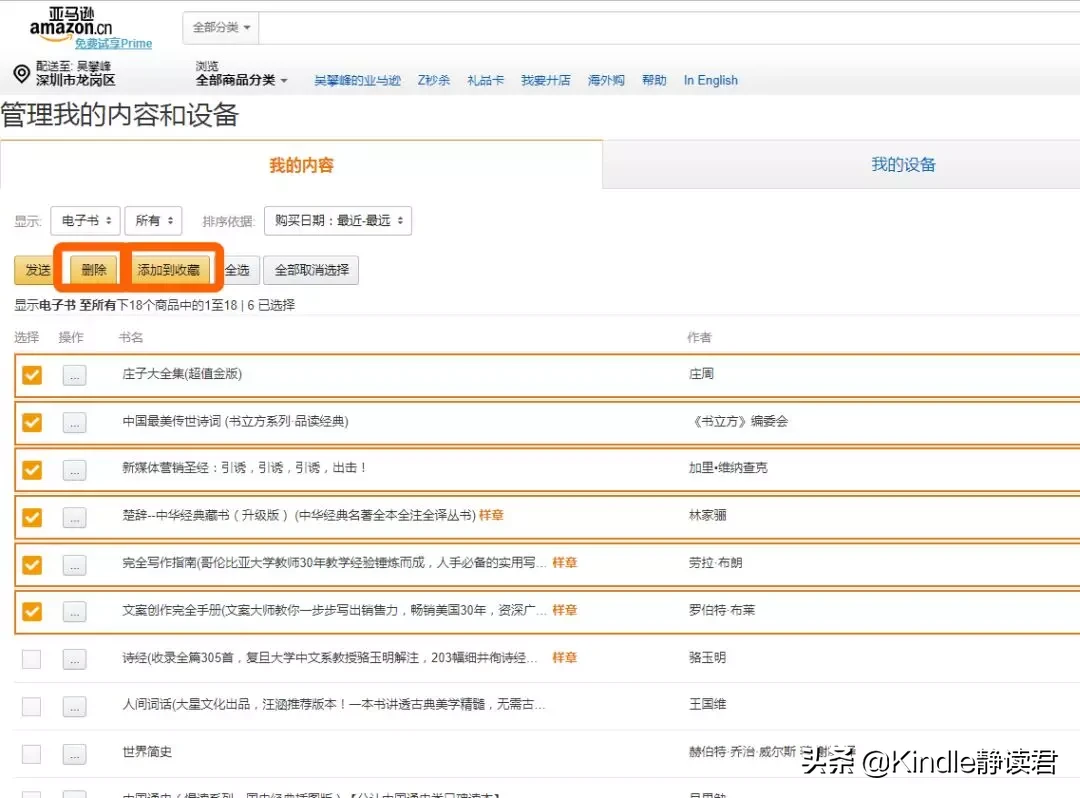Check the checkbox next to 诗经
Viewport: 1080px width, 798px height.
(31, 658)
